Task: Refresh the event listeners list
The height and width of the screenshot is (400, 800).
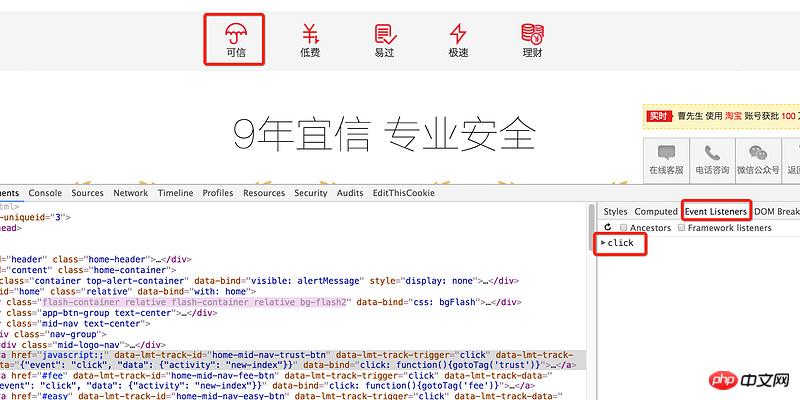Action: 607,228
